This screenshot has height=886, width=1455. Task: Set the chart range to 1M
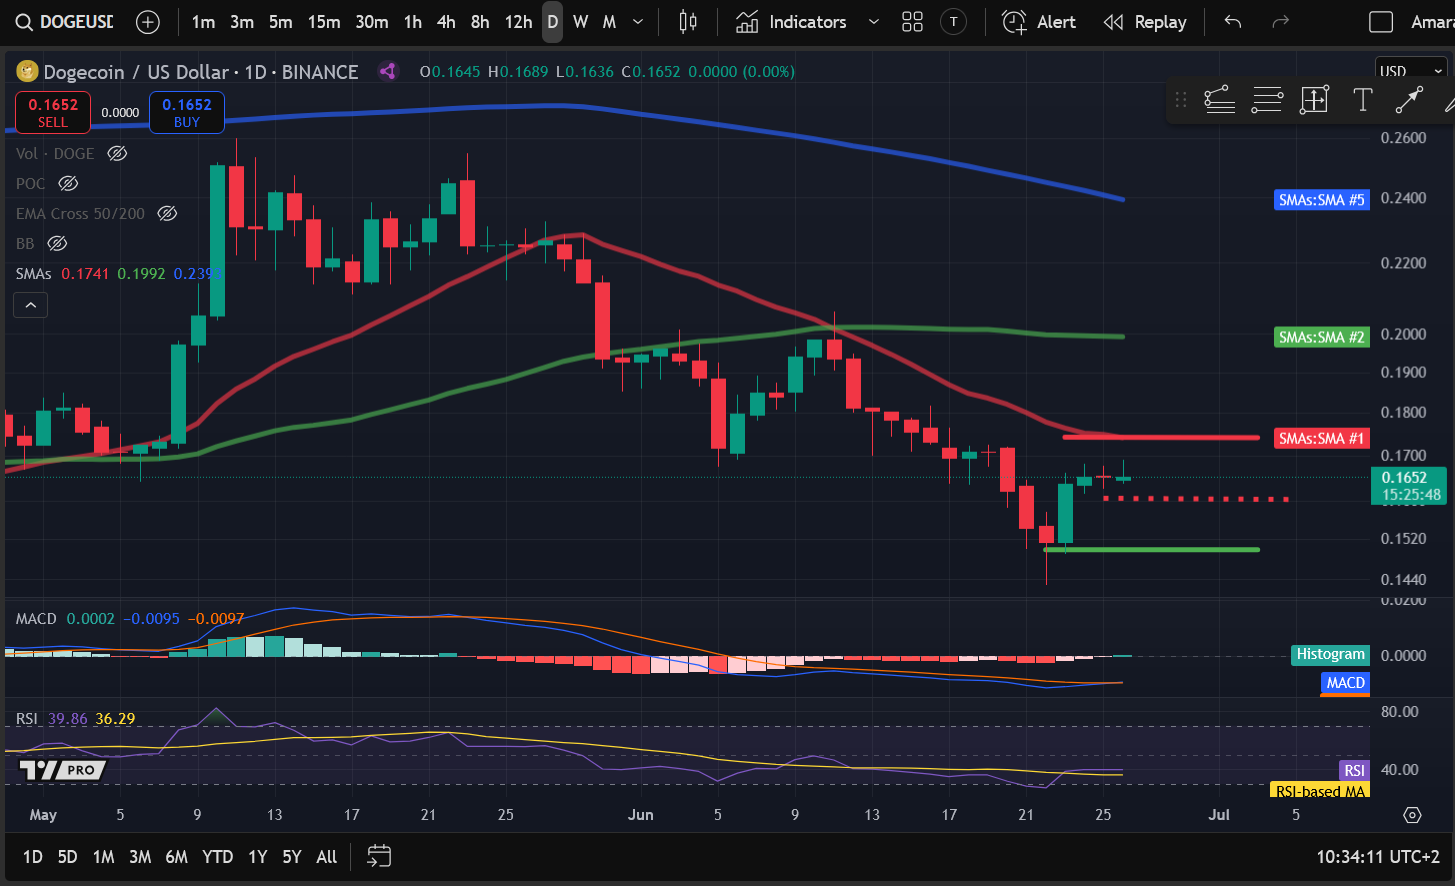pos(103,857)
